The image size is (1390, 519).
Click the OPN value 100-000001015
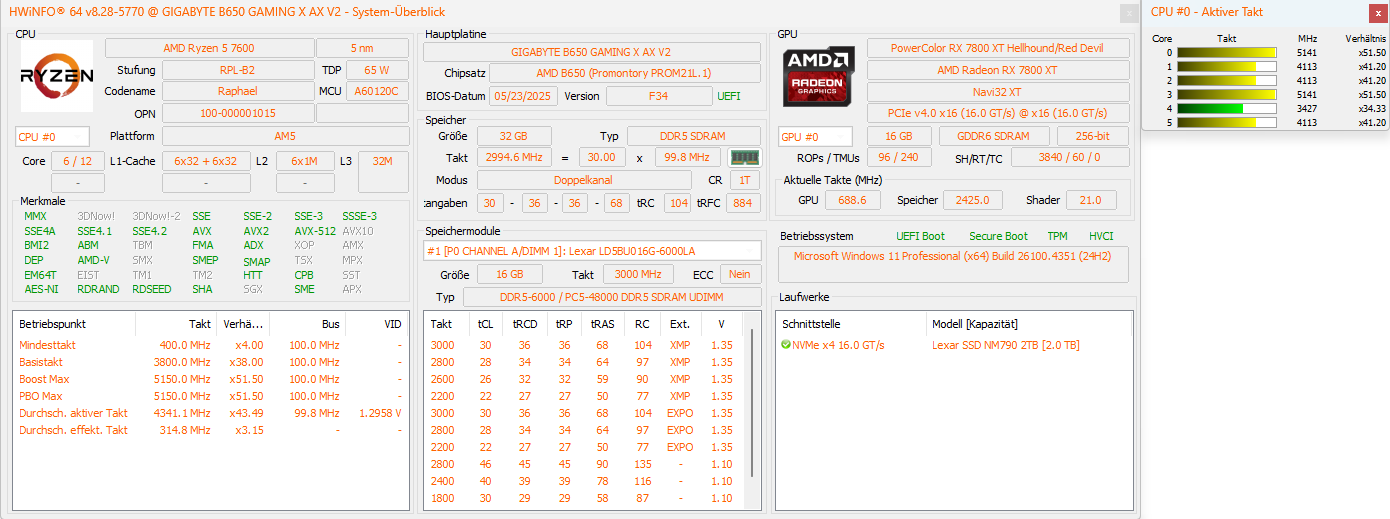(237, 113)
